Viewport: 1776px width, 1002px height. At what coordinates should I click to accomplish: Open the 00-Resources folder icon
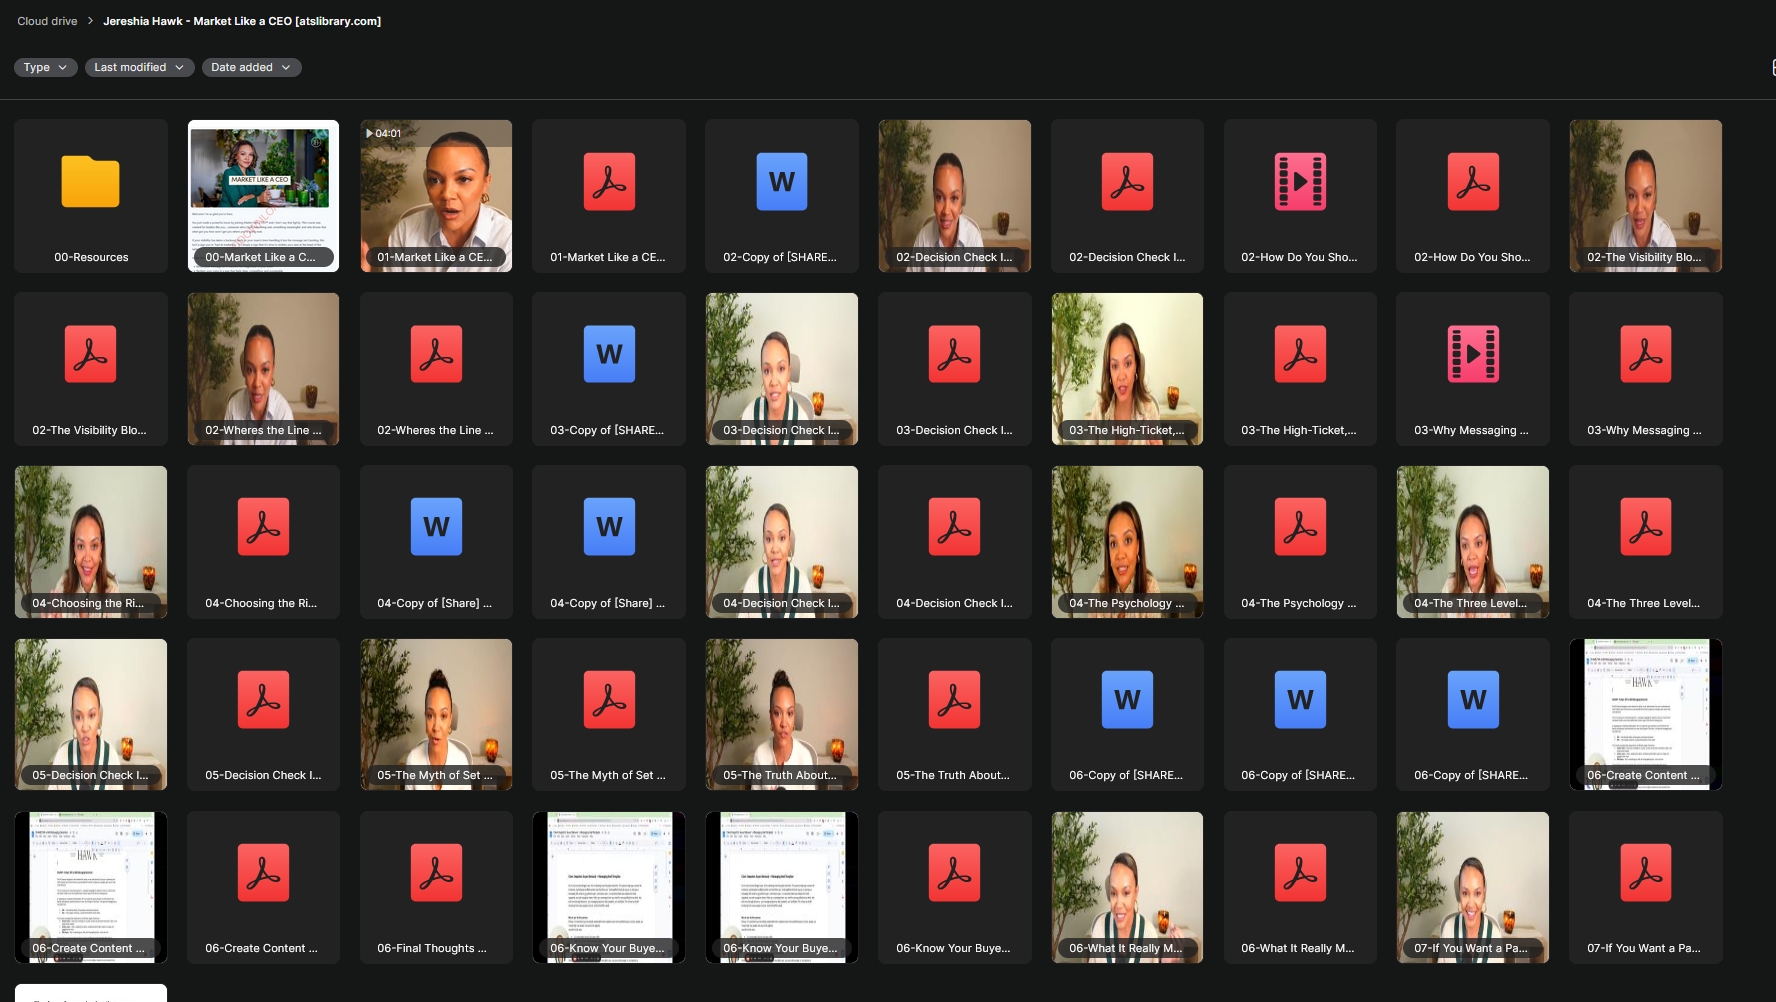[90, 182]
